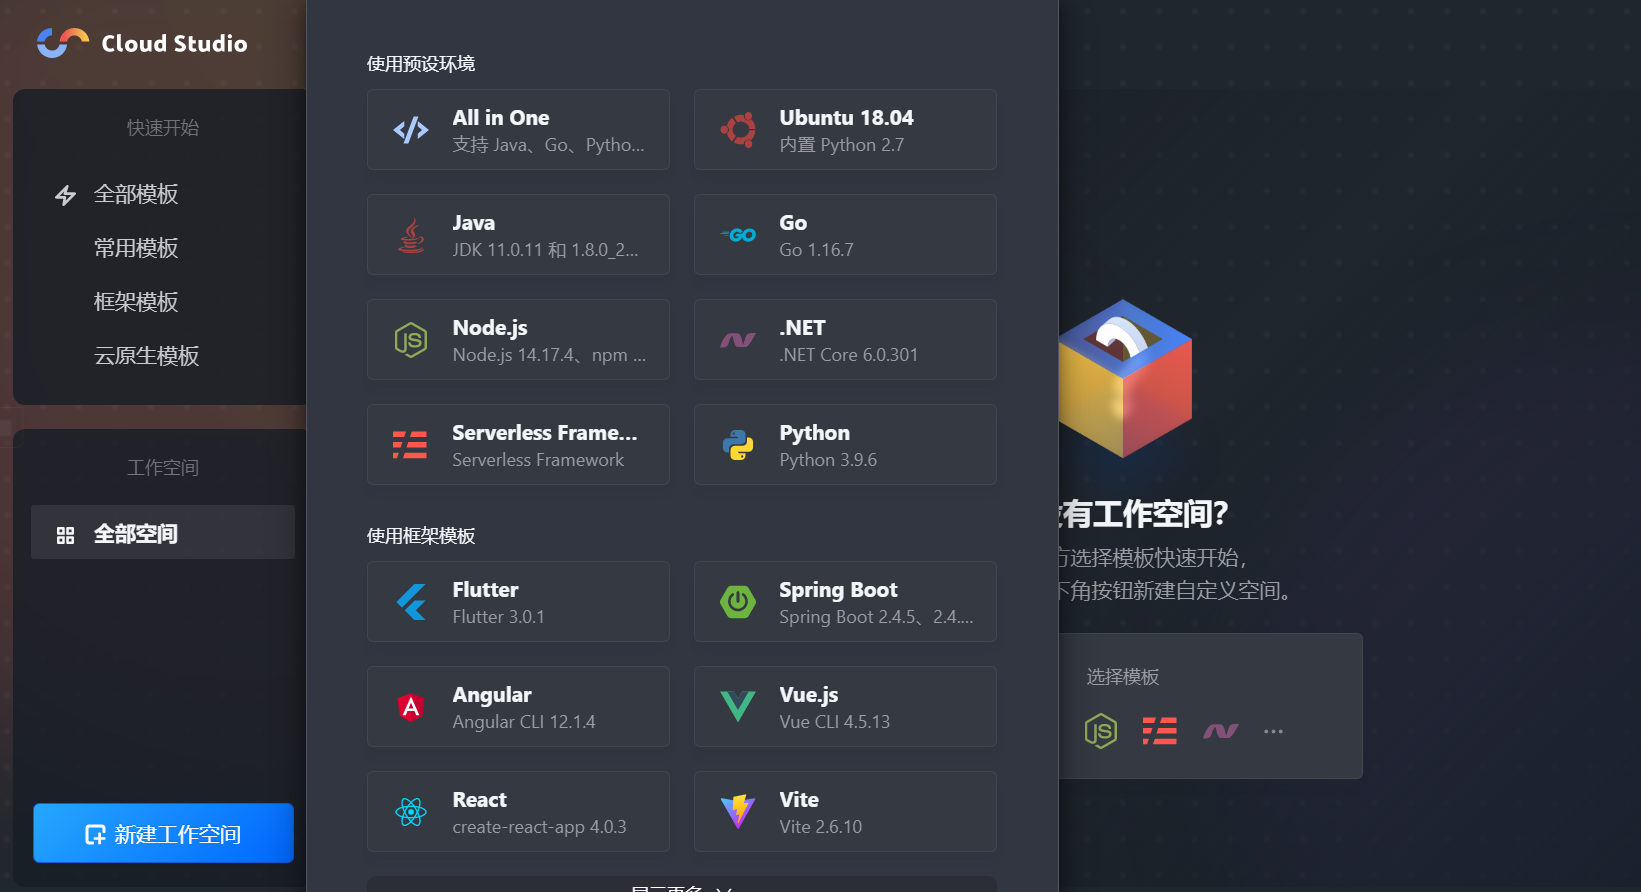Click the Go gopher logo icon
This screenshot has height=892, width=1641.
click(738, 235)
